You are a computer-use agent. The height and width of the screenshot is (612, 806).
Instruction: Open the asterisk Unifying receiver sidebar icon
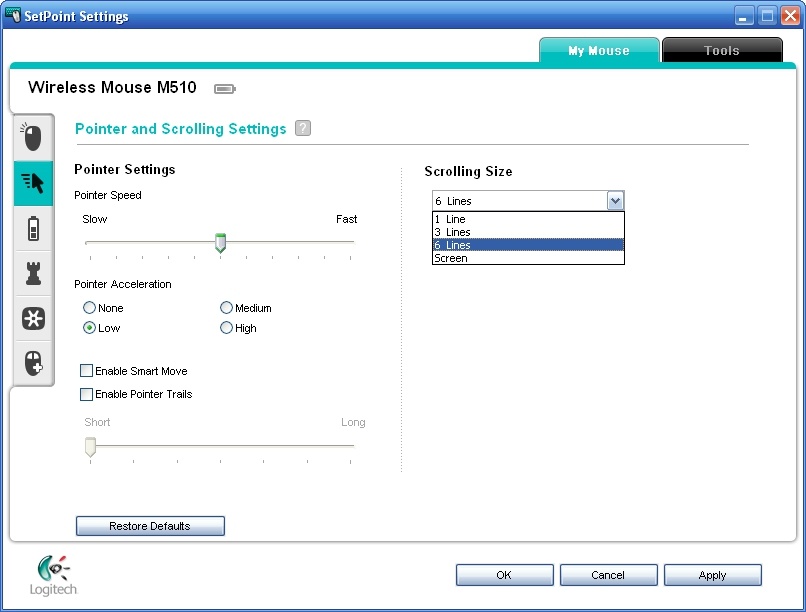pyautogui.click(x=33, y=319)
